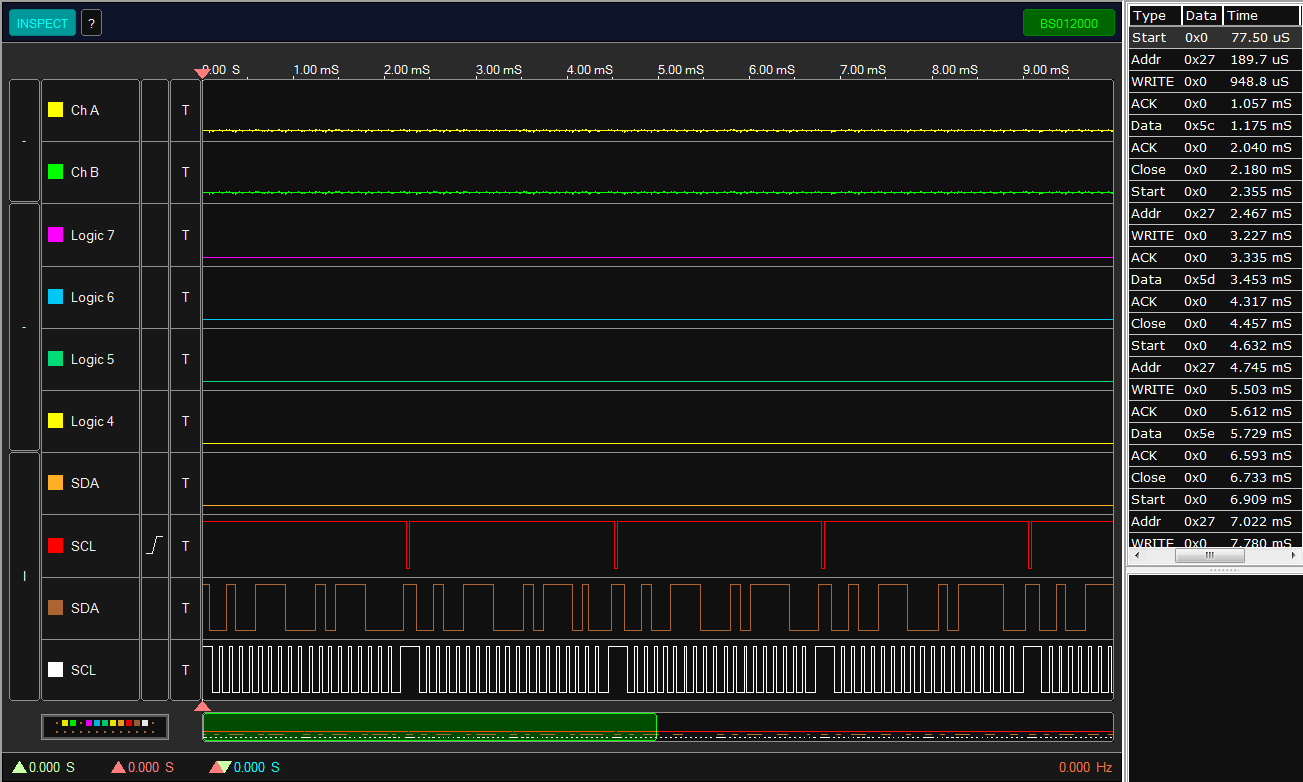Viewport: 1303px width, 782px height.
Task: Click the Type column header in packet table
Action: (x=1154, y=16)
